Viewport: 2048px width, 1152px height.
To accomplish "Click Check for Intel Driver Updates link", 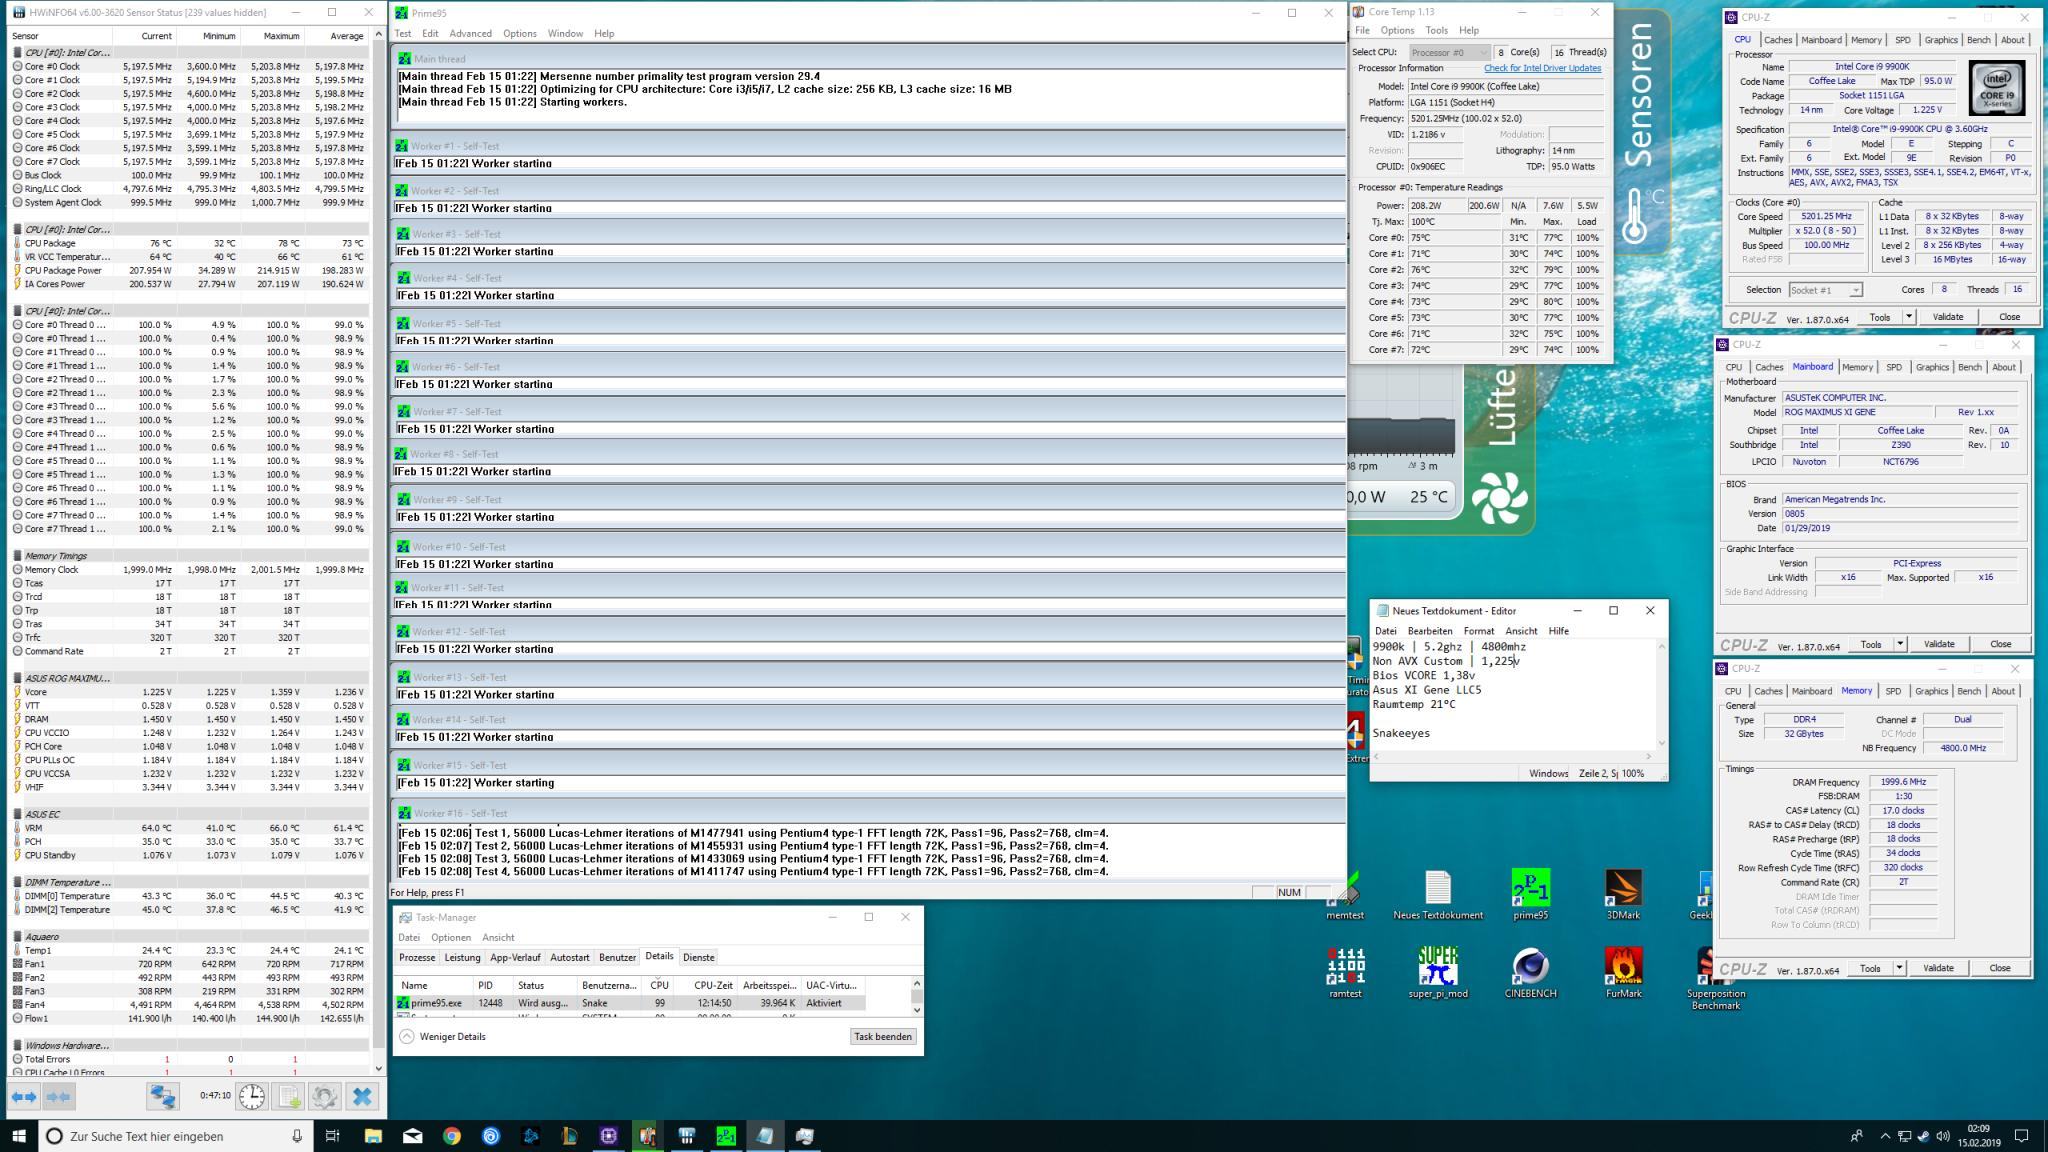I will [1542, 68].
